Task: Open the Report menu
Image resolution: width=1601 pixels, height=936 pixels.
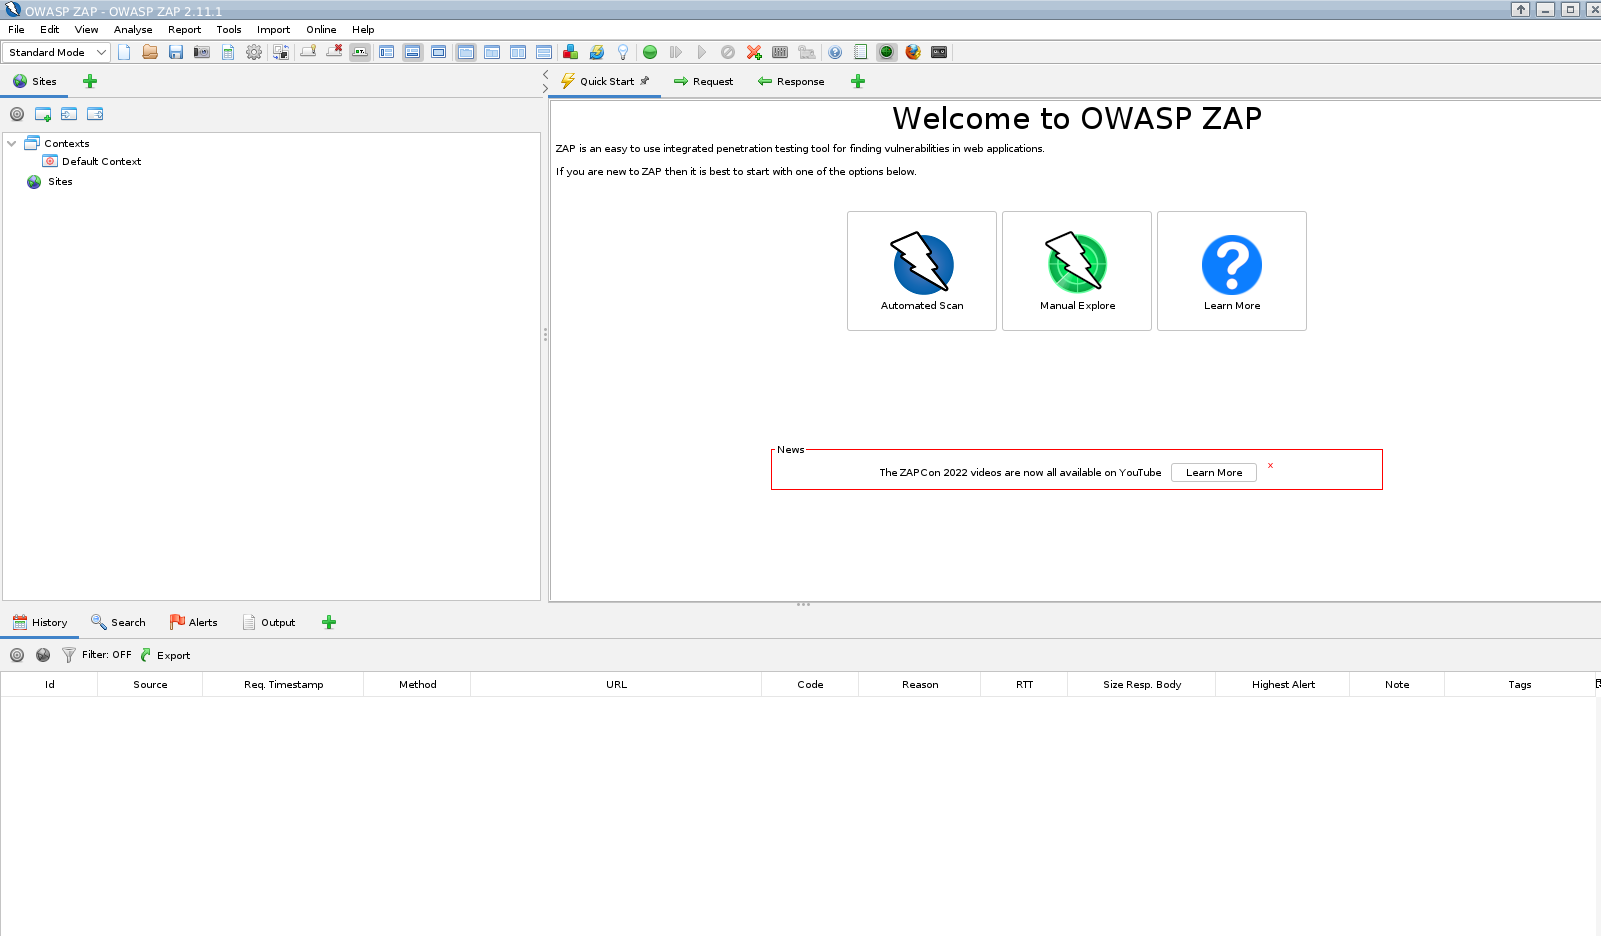Action: (x=184, y=29)
